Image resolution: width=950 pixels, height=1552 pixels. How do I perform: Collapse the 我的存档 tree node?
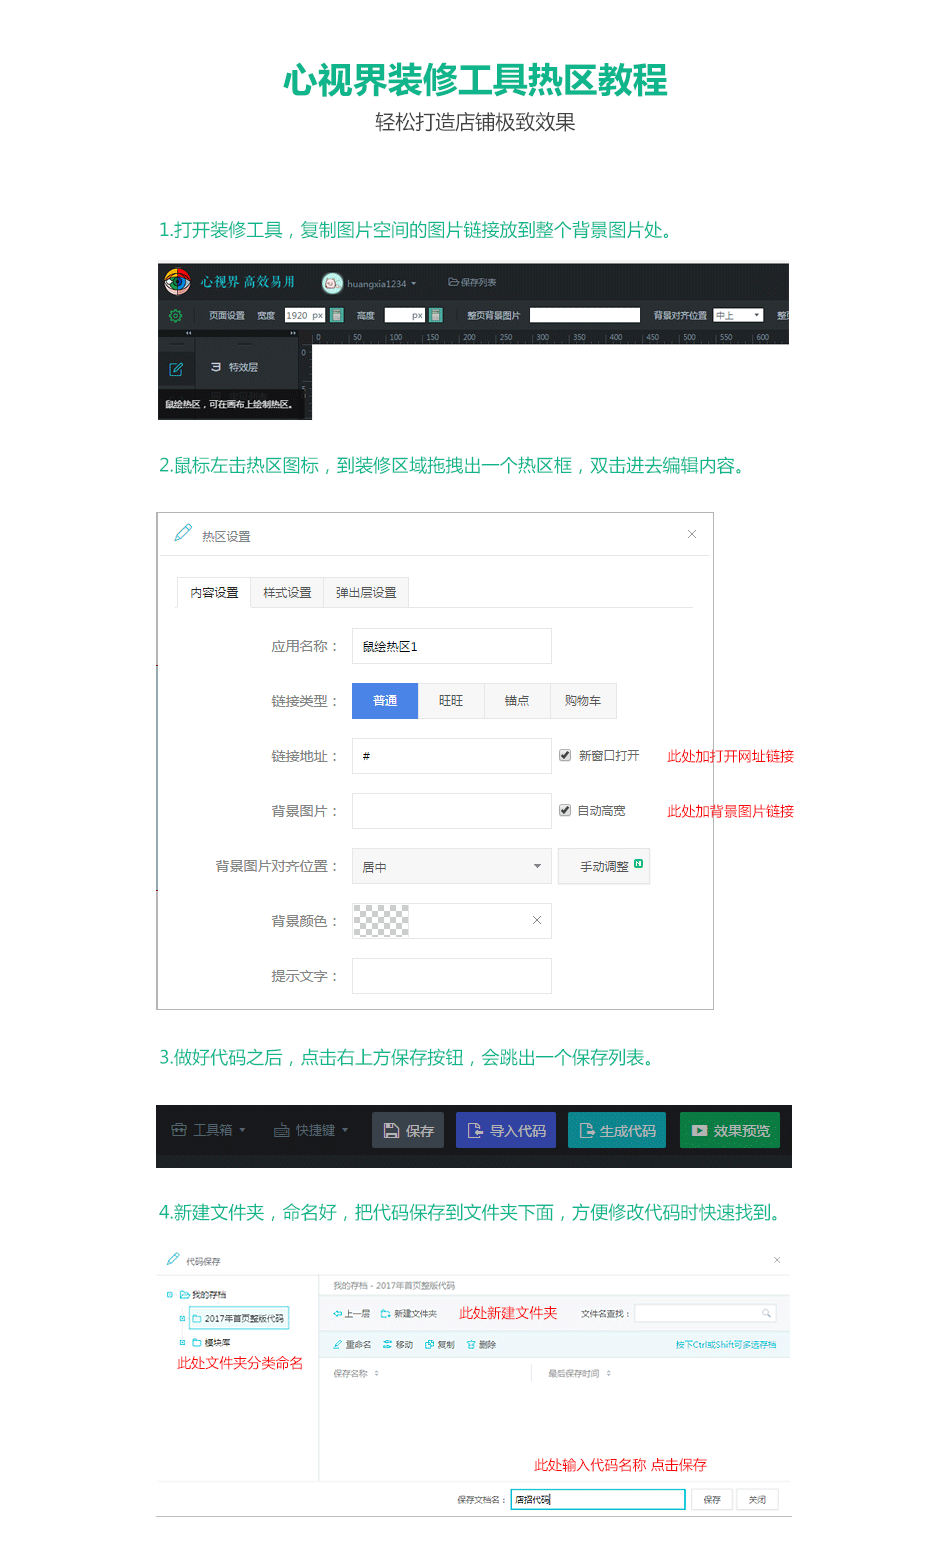coord(170,1294)
